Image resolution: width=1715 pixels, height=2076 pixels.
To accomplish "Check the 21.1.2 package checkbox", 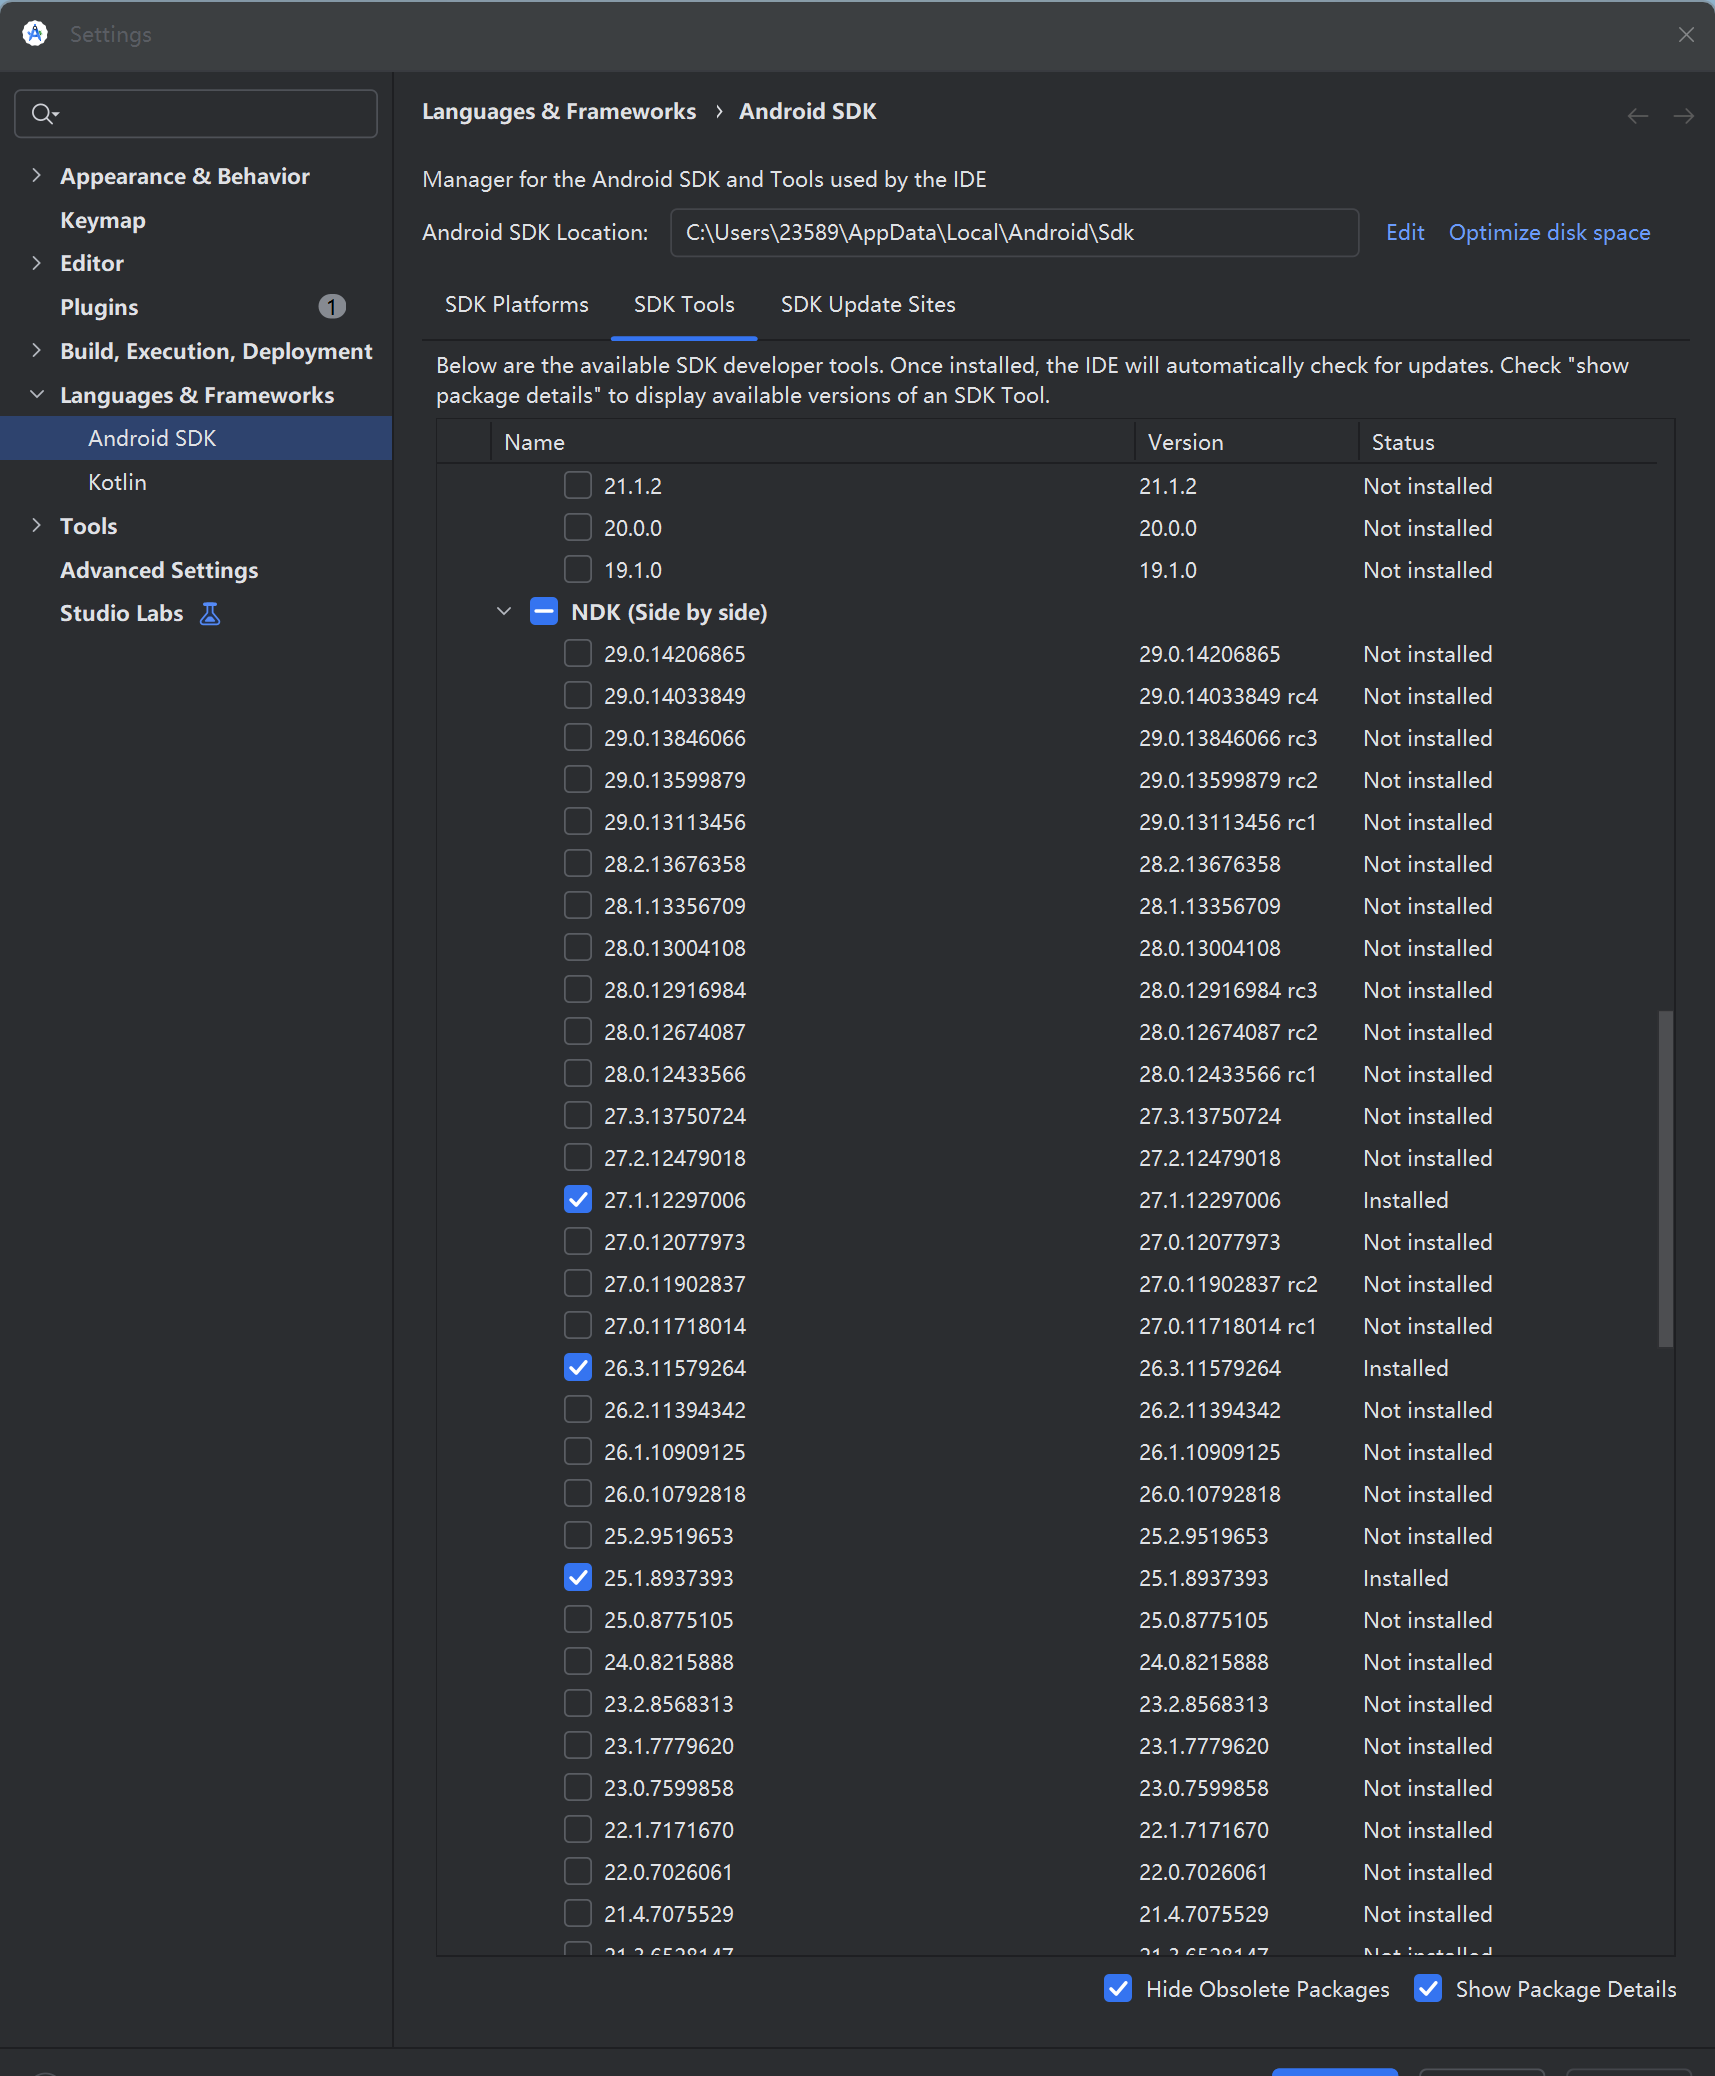I will pyautogui.click(x=578, y=486).
